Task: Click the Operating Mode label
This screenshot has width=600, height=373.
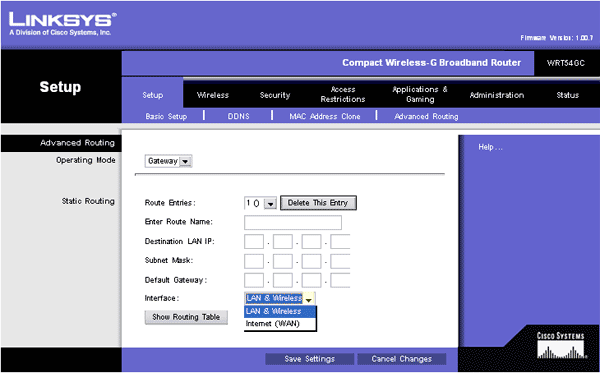Action: 86,160
